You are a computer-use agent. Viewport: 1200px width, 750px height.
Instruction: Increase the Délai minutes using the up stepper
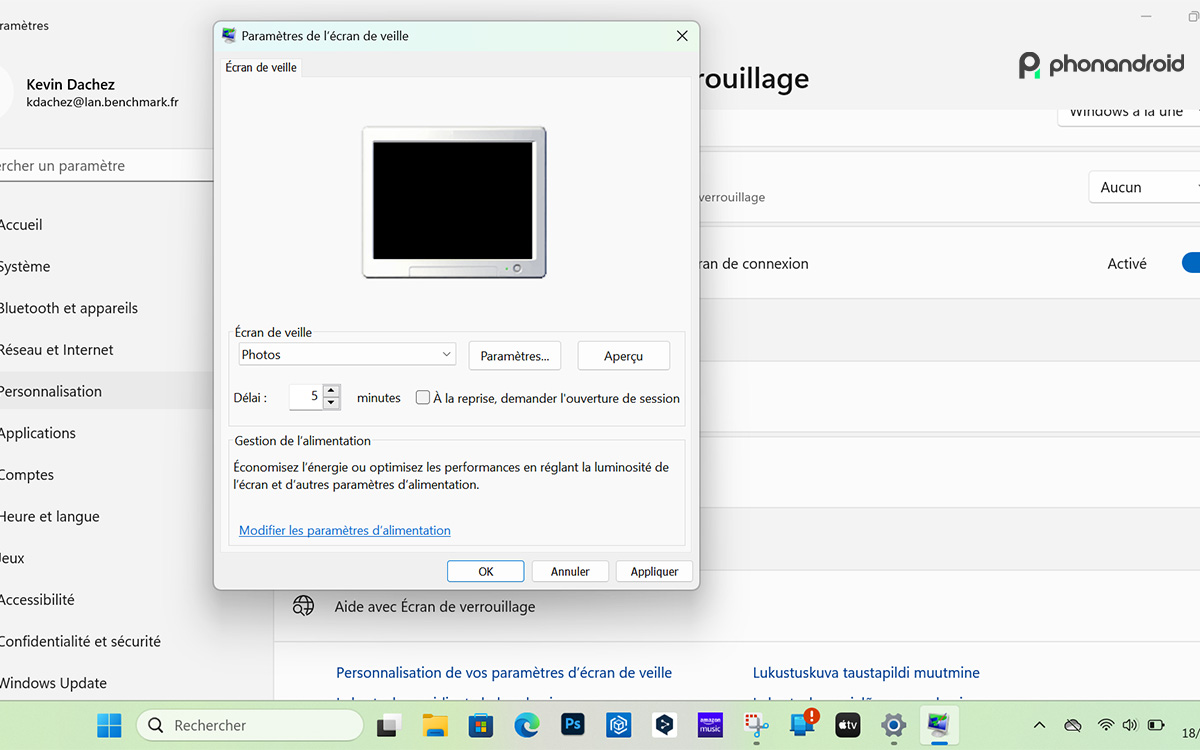click(331, 392)
